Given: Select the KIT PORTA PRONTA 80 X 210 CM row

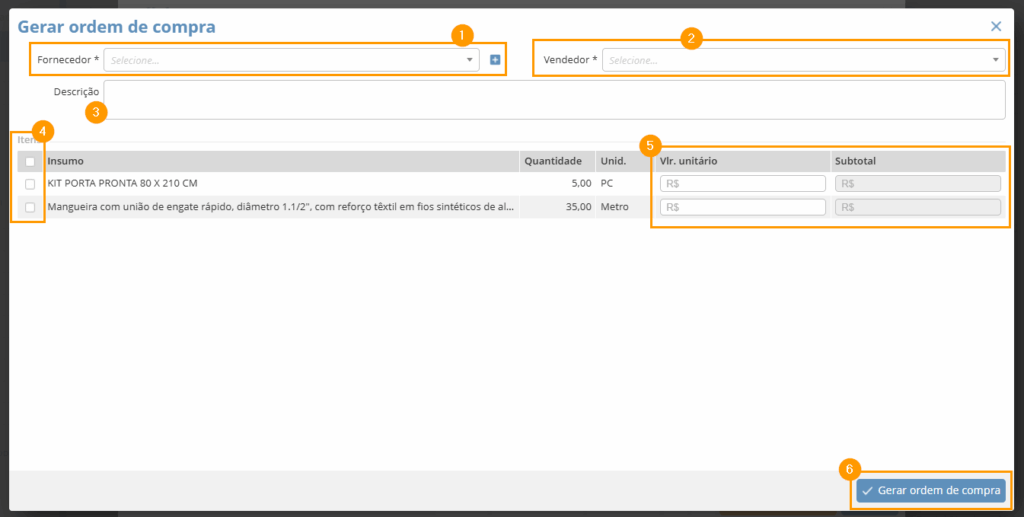Looking at the screenshot, I should [122, 184].
